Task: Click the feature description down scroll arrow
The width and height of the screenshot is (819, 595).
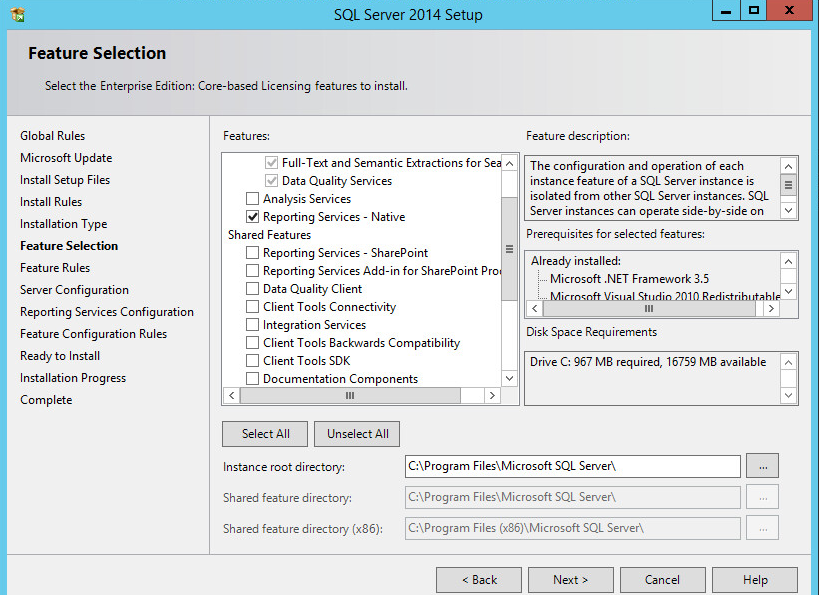Action: tap(789, 211)
